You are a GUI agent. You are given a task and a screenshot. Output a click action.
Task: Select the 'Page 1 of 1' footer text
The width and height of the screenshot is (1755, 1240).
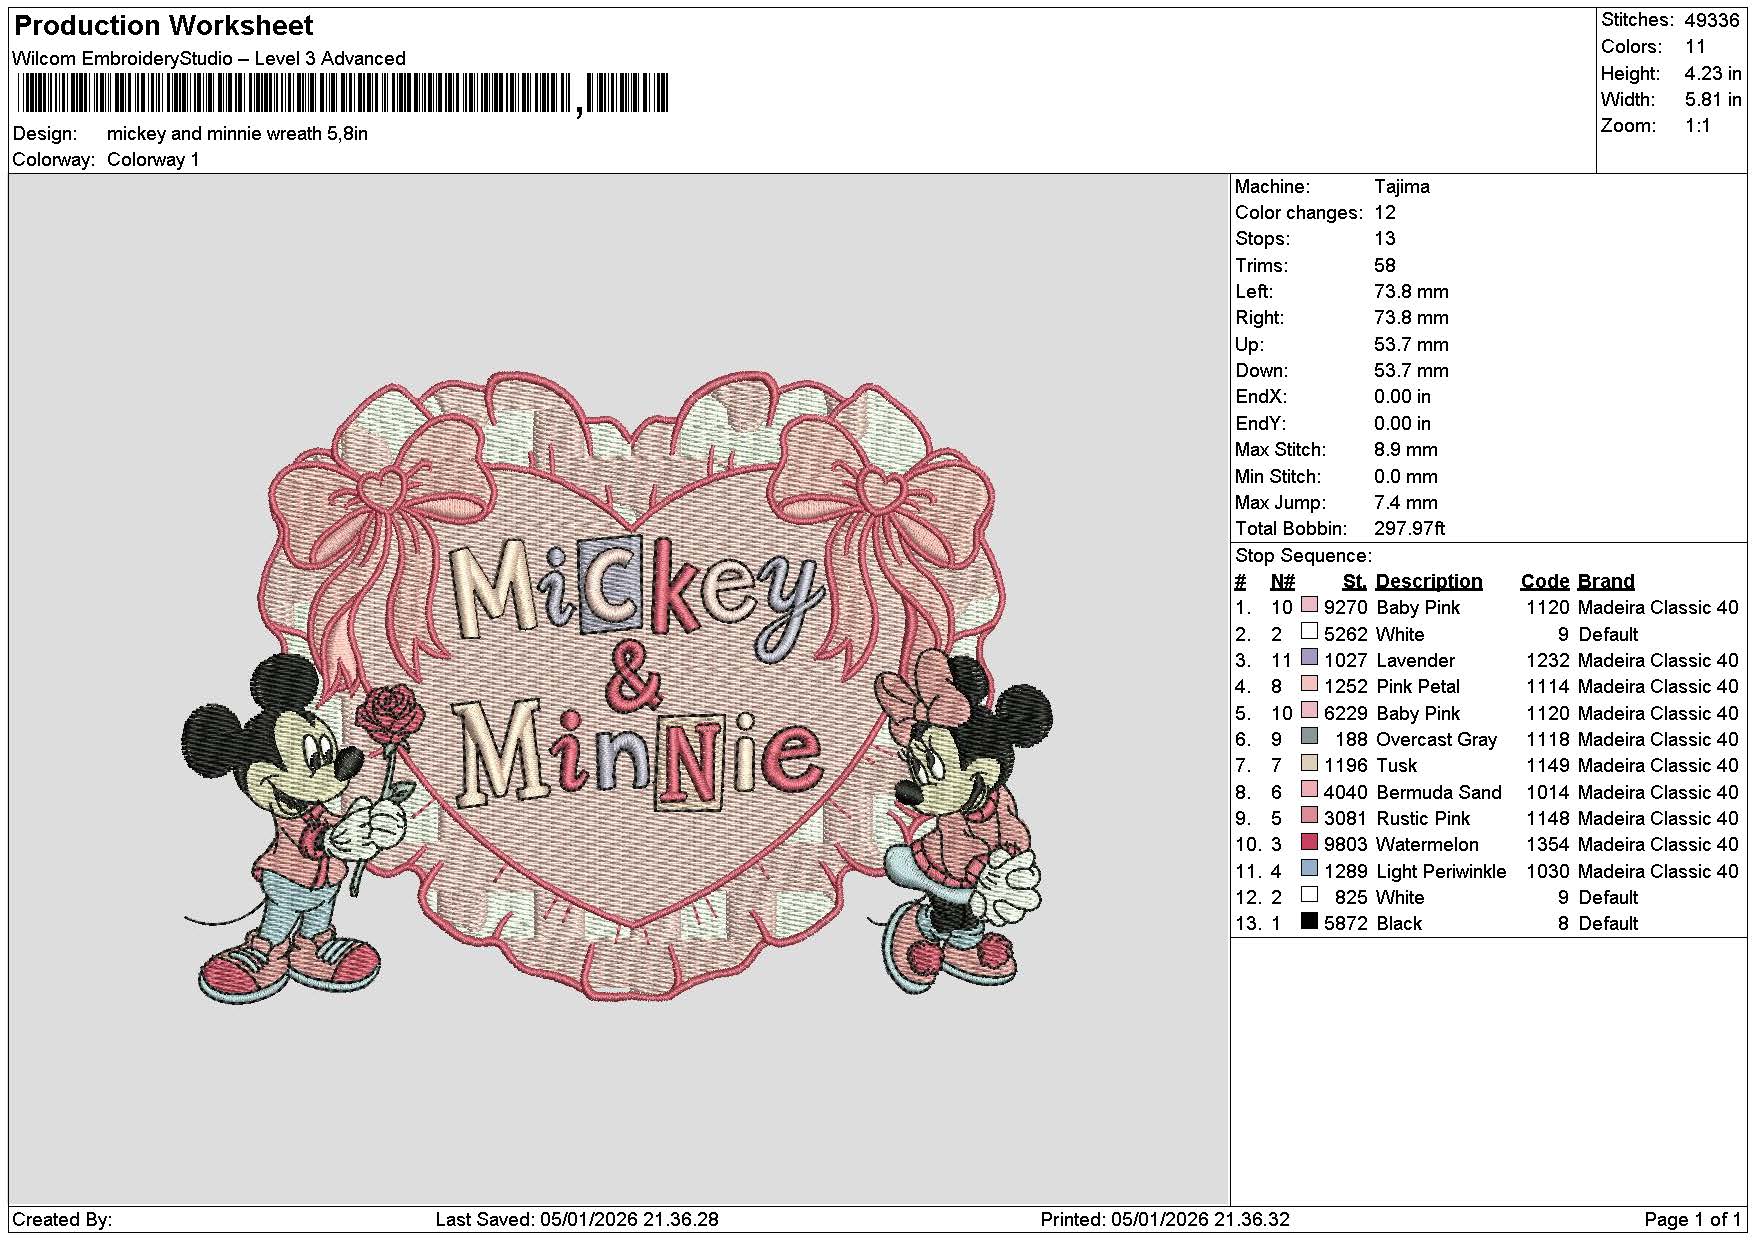tap(1693, 1219)
